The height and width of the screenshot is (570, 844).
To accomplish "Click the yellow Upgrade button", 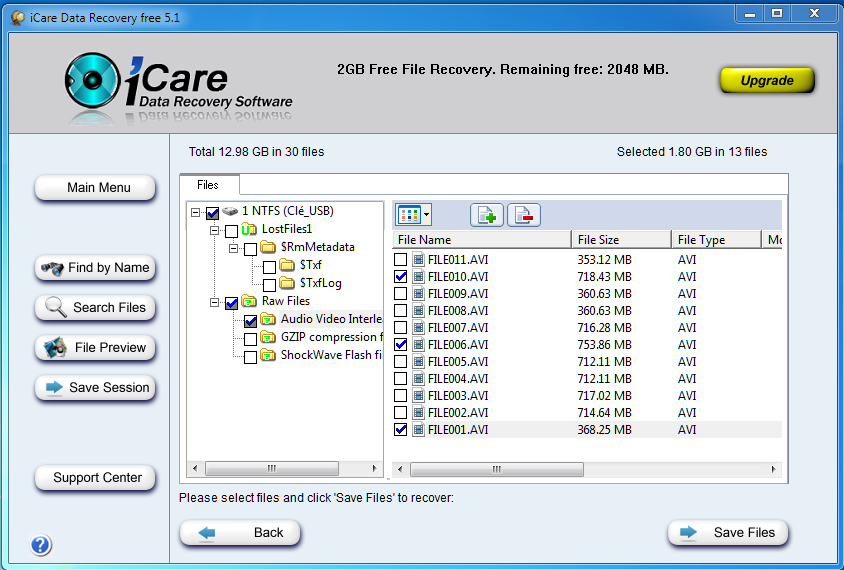I will pos(767,80).
